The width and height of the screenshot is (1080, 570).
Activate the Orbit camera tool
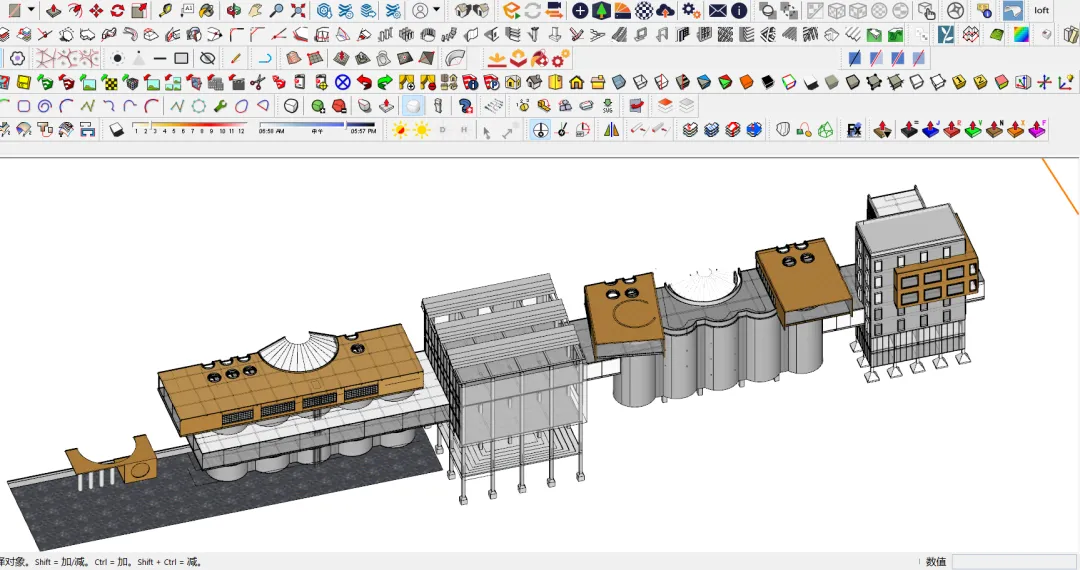[233, 10]
